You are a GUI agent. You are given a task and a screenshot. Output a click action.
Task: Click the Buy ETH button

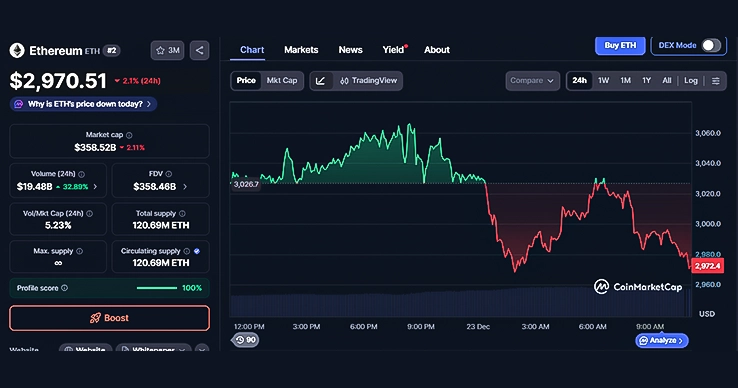[620, 46]
